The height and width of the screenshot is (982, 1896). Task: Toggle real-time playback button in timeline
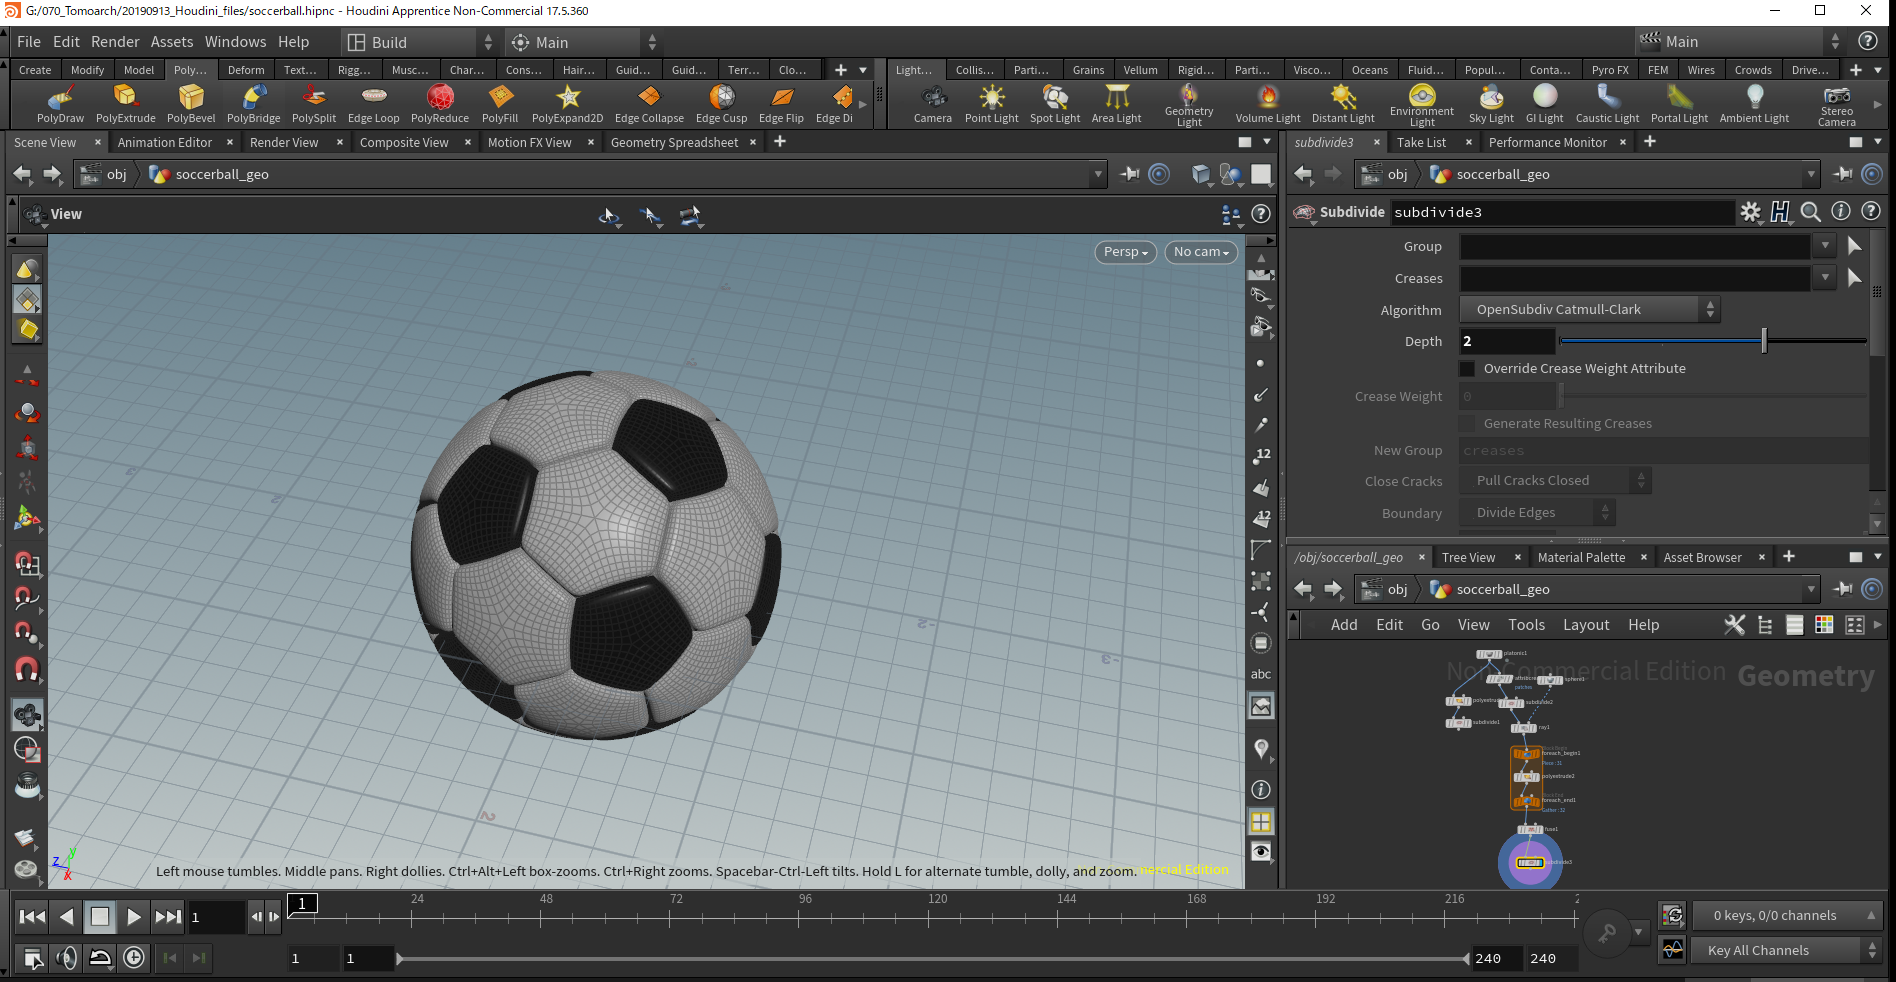click(134, 958)
